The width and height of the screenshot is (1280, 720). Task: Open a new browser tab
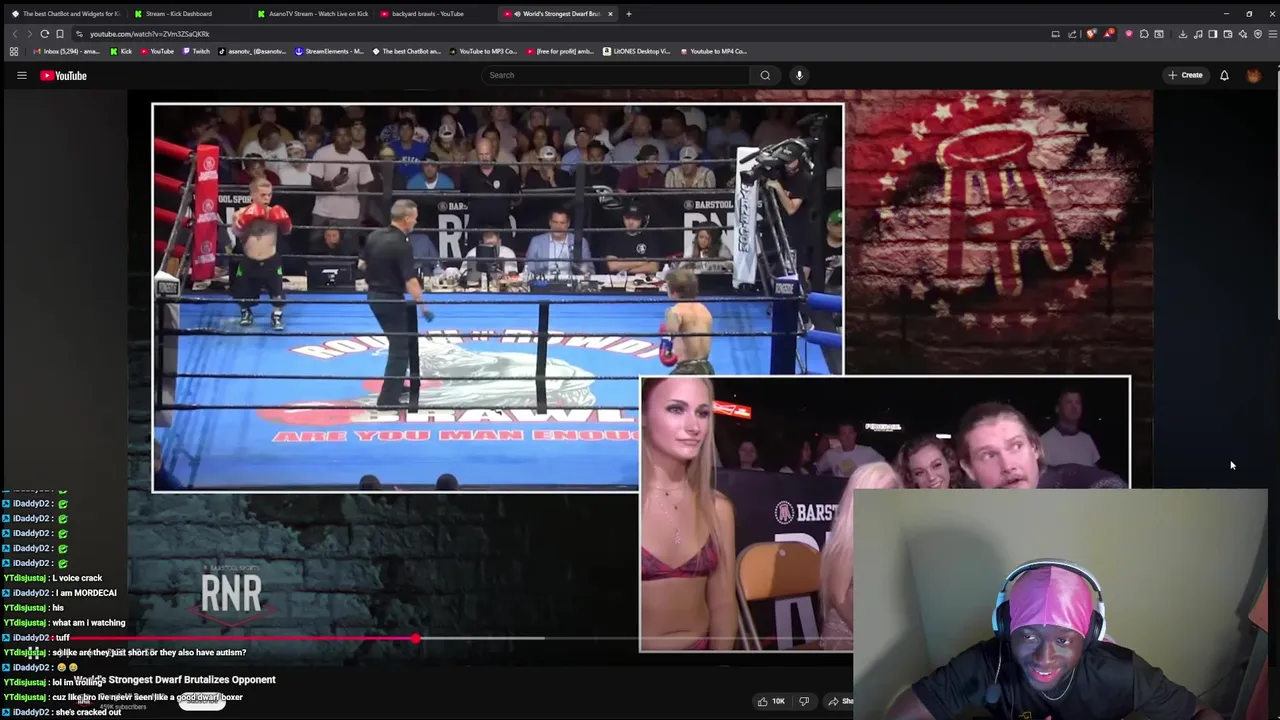[628, 14]
